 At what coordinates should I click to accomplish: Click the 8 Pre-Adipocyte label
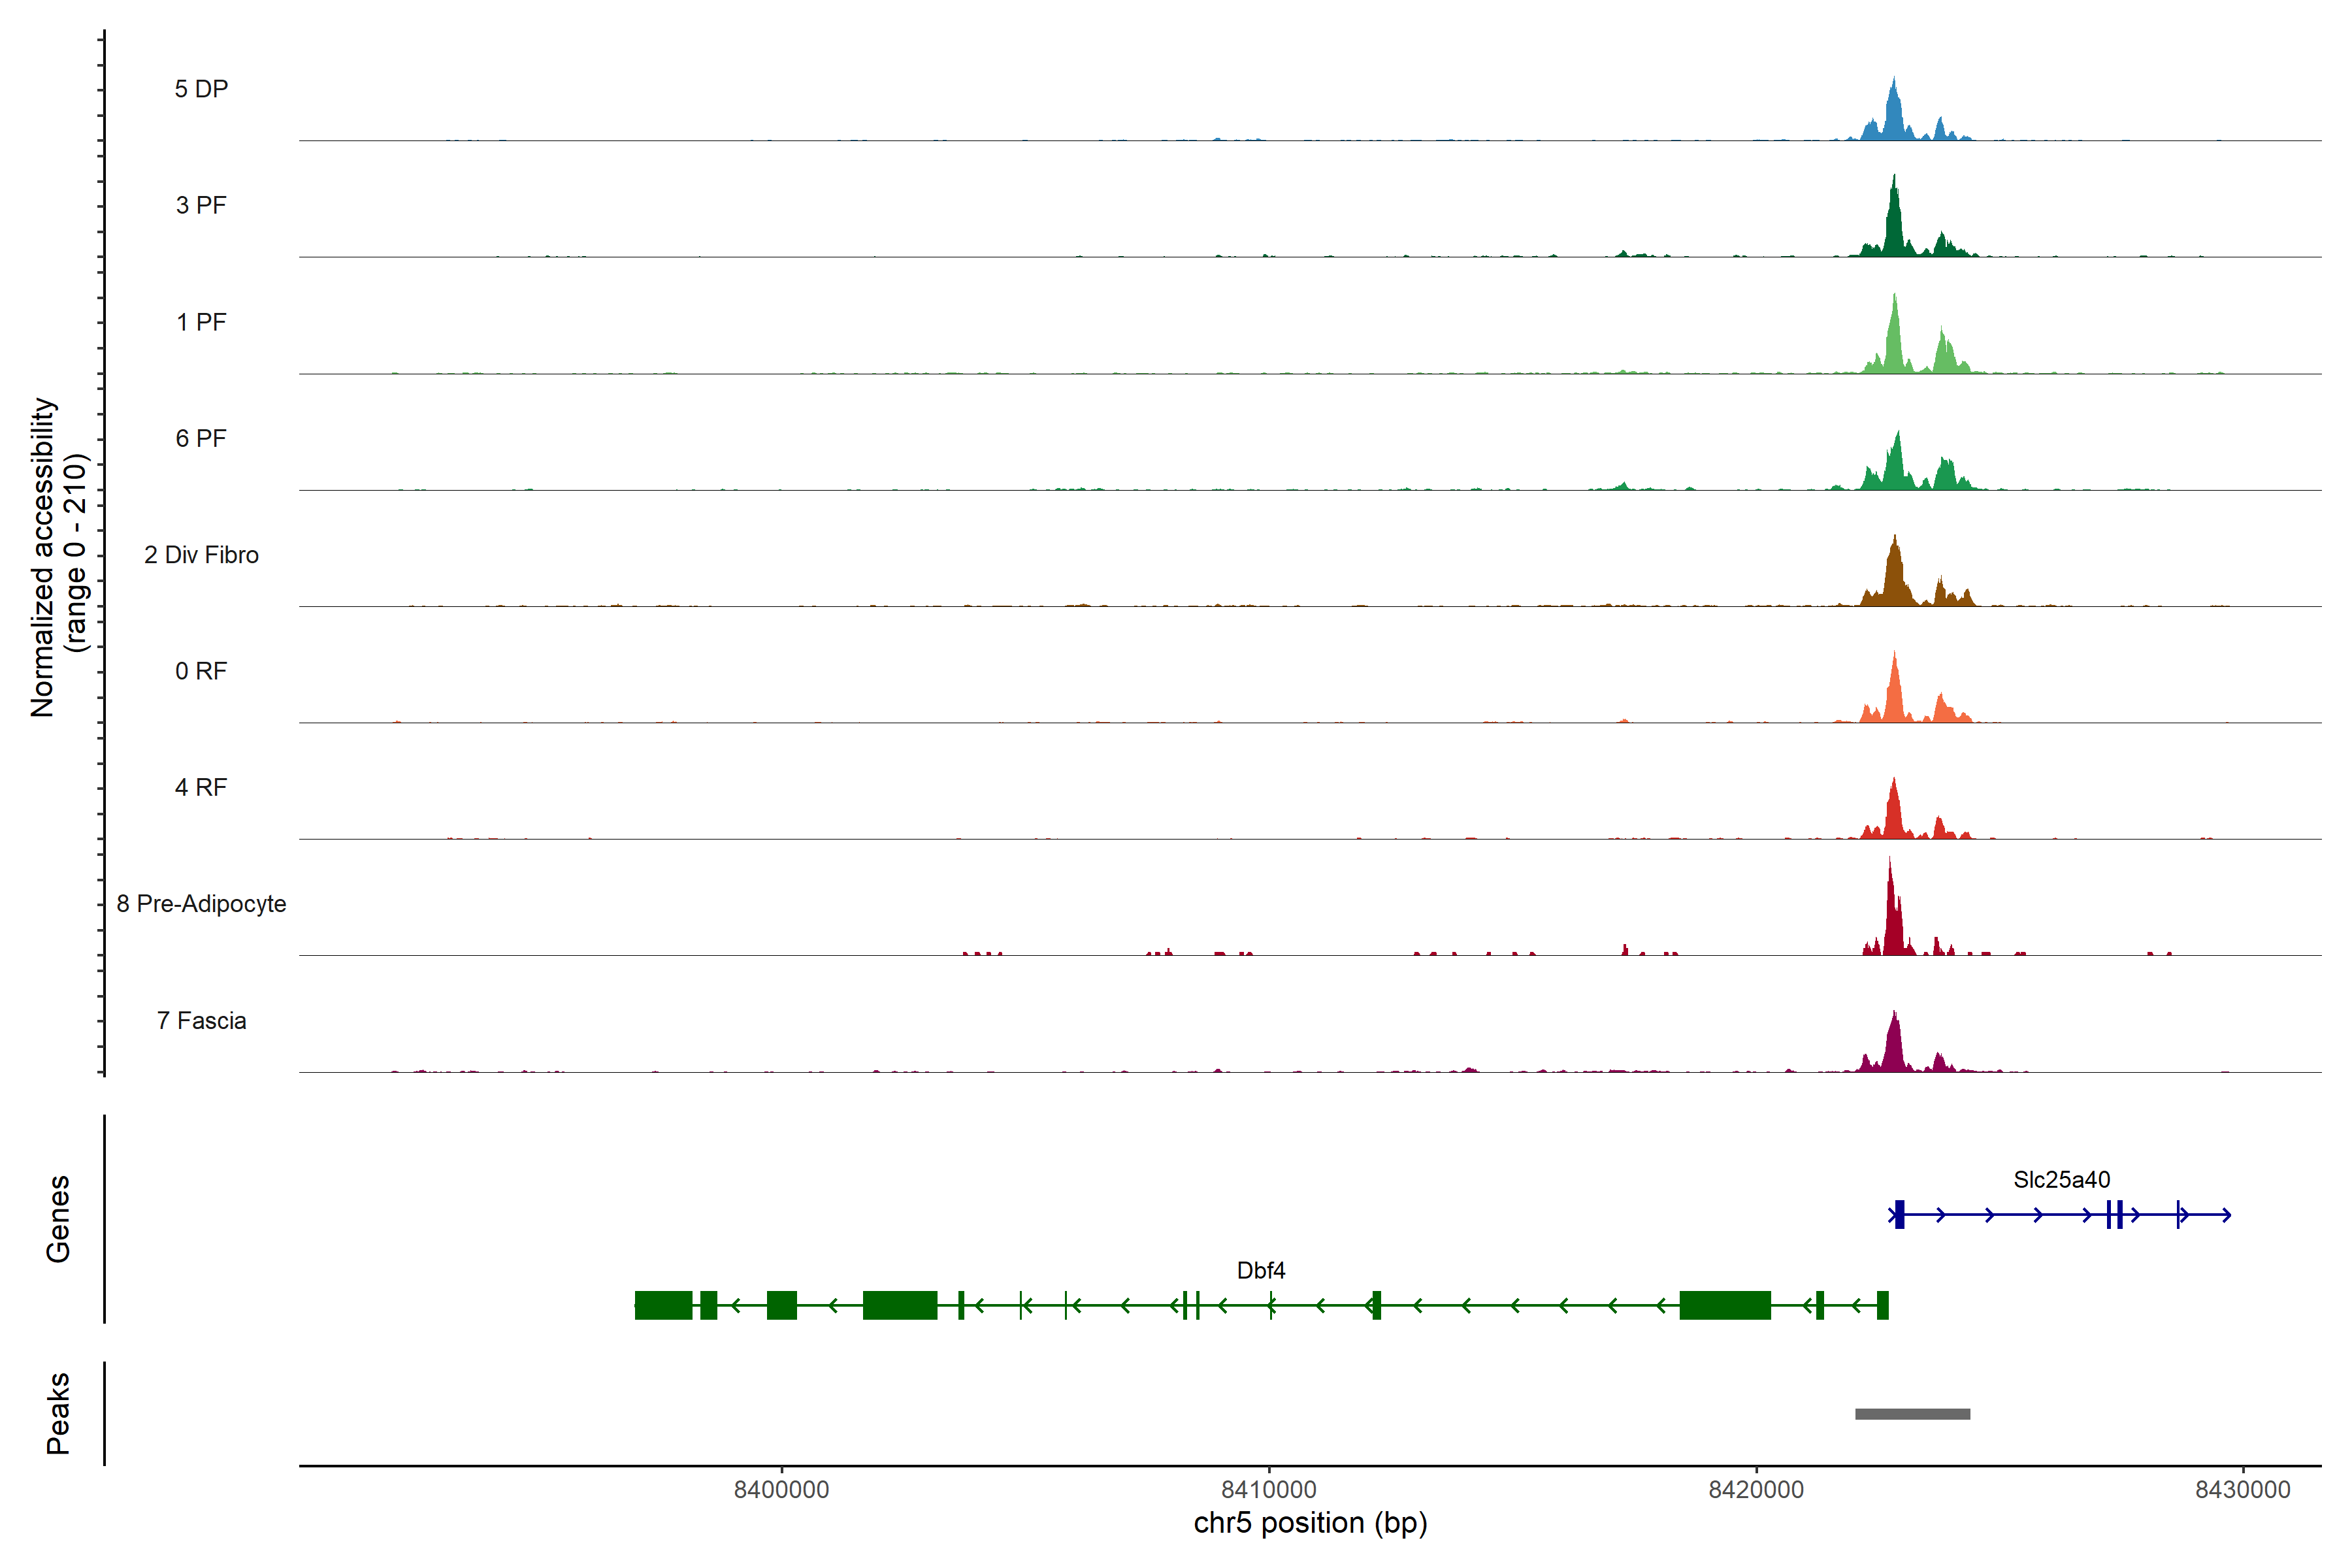pyautogui.click(x=201, y=904)
